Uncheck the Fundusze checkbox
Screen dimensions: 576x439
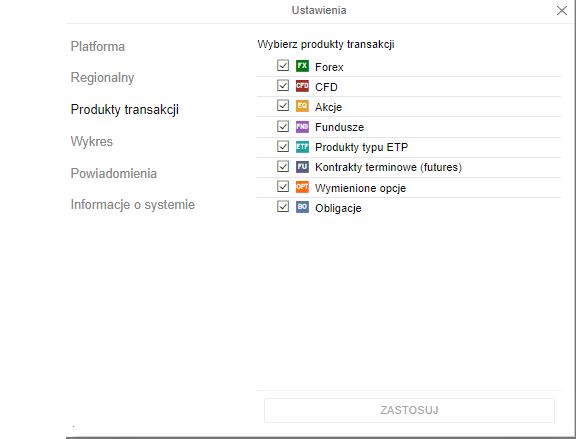click(283, 126)
